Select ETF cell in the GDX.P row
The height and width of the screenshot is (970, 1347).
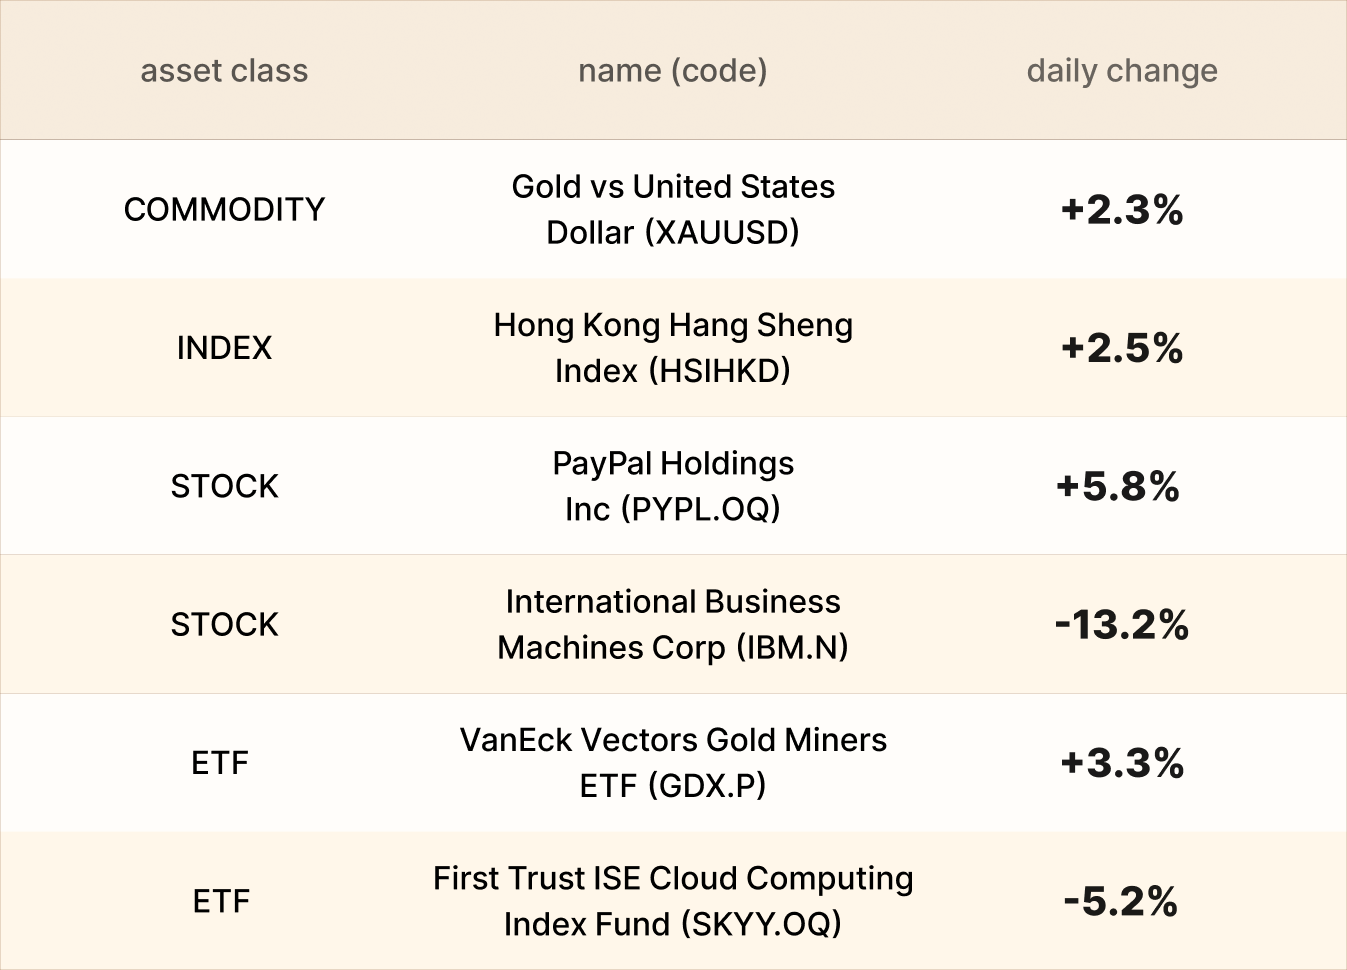click(220, 763)
